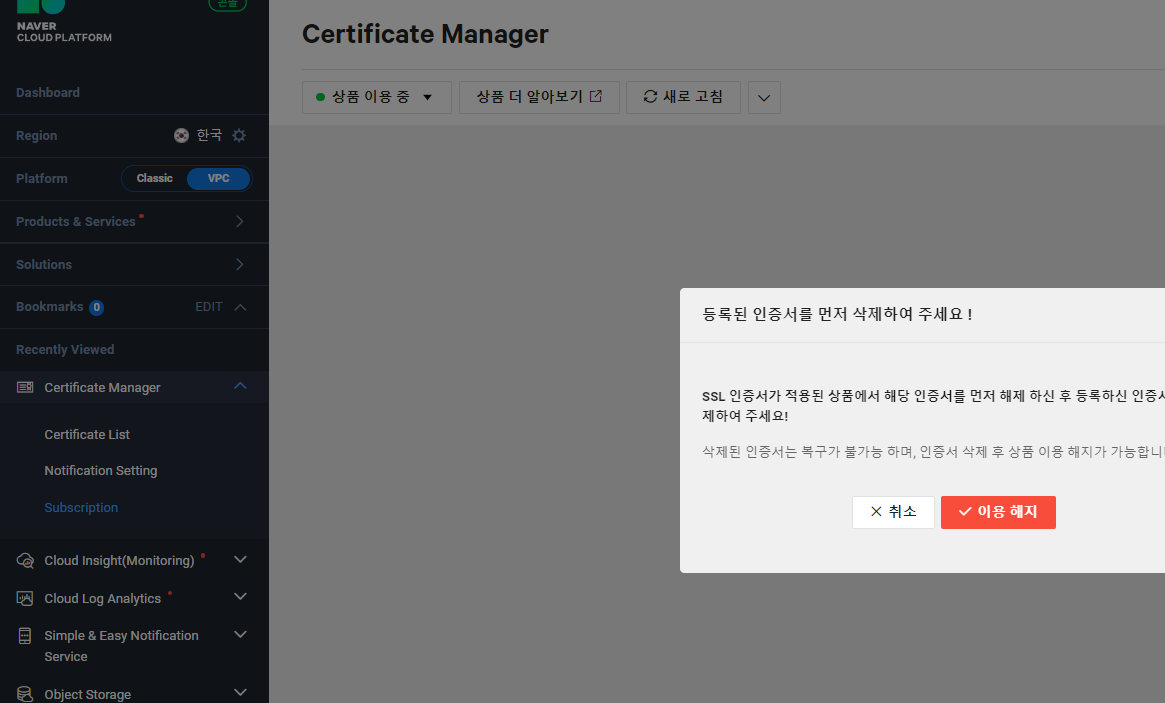The height and width of the screenshot is (703, 1165).
Task: Switch platform toggle to VPC
Action: [218, 178]
